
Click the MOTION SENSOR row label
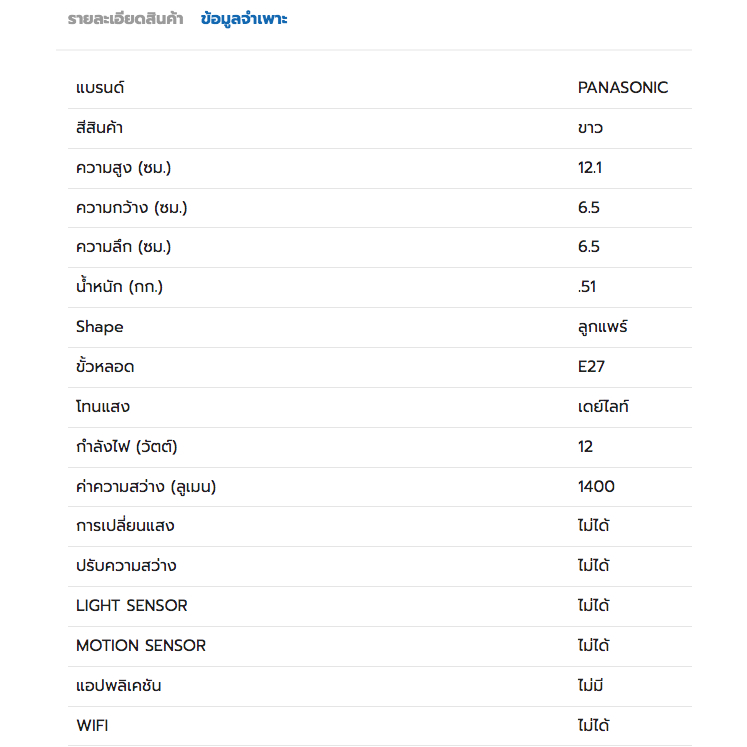point(141,646)
